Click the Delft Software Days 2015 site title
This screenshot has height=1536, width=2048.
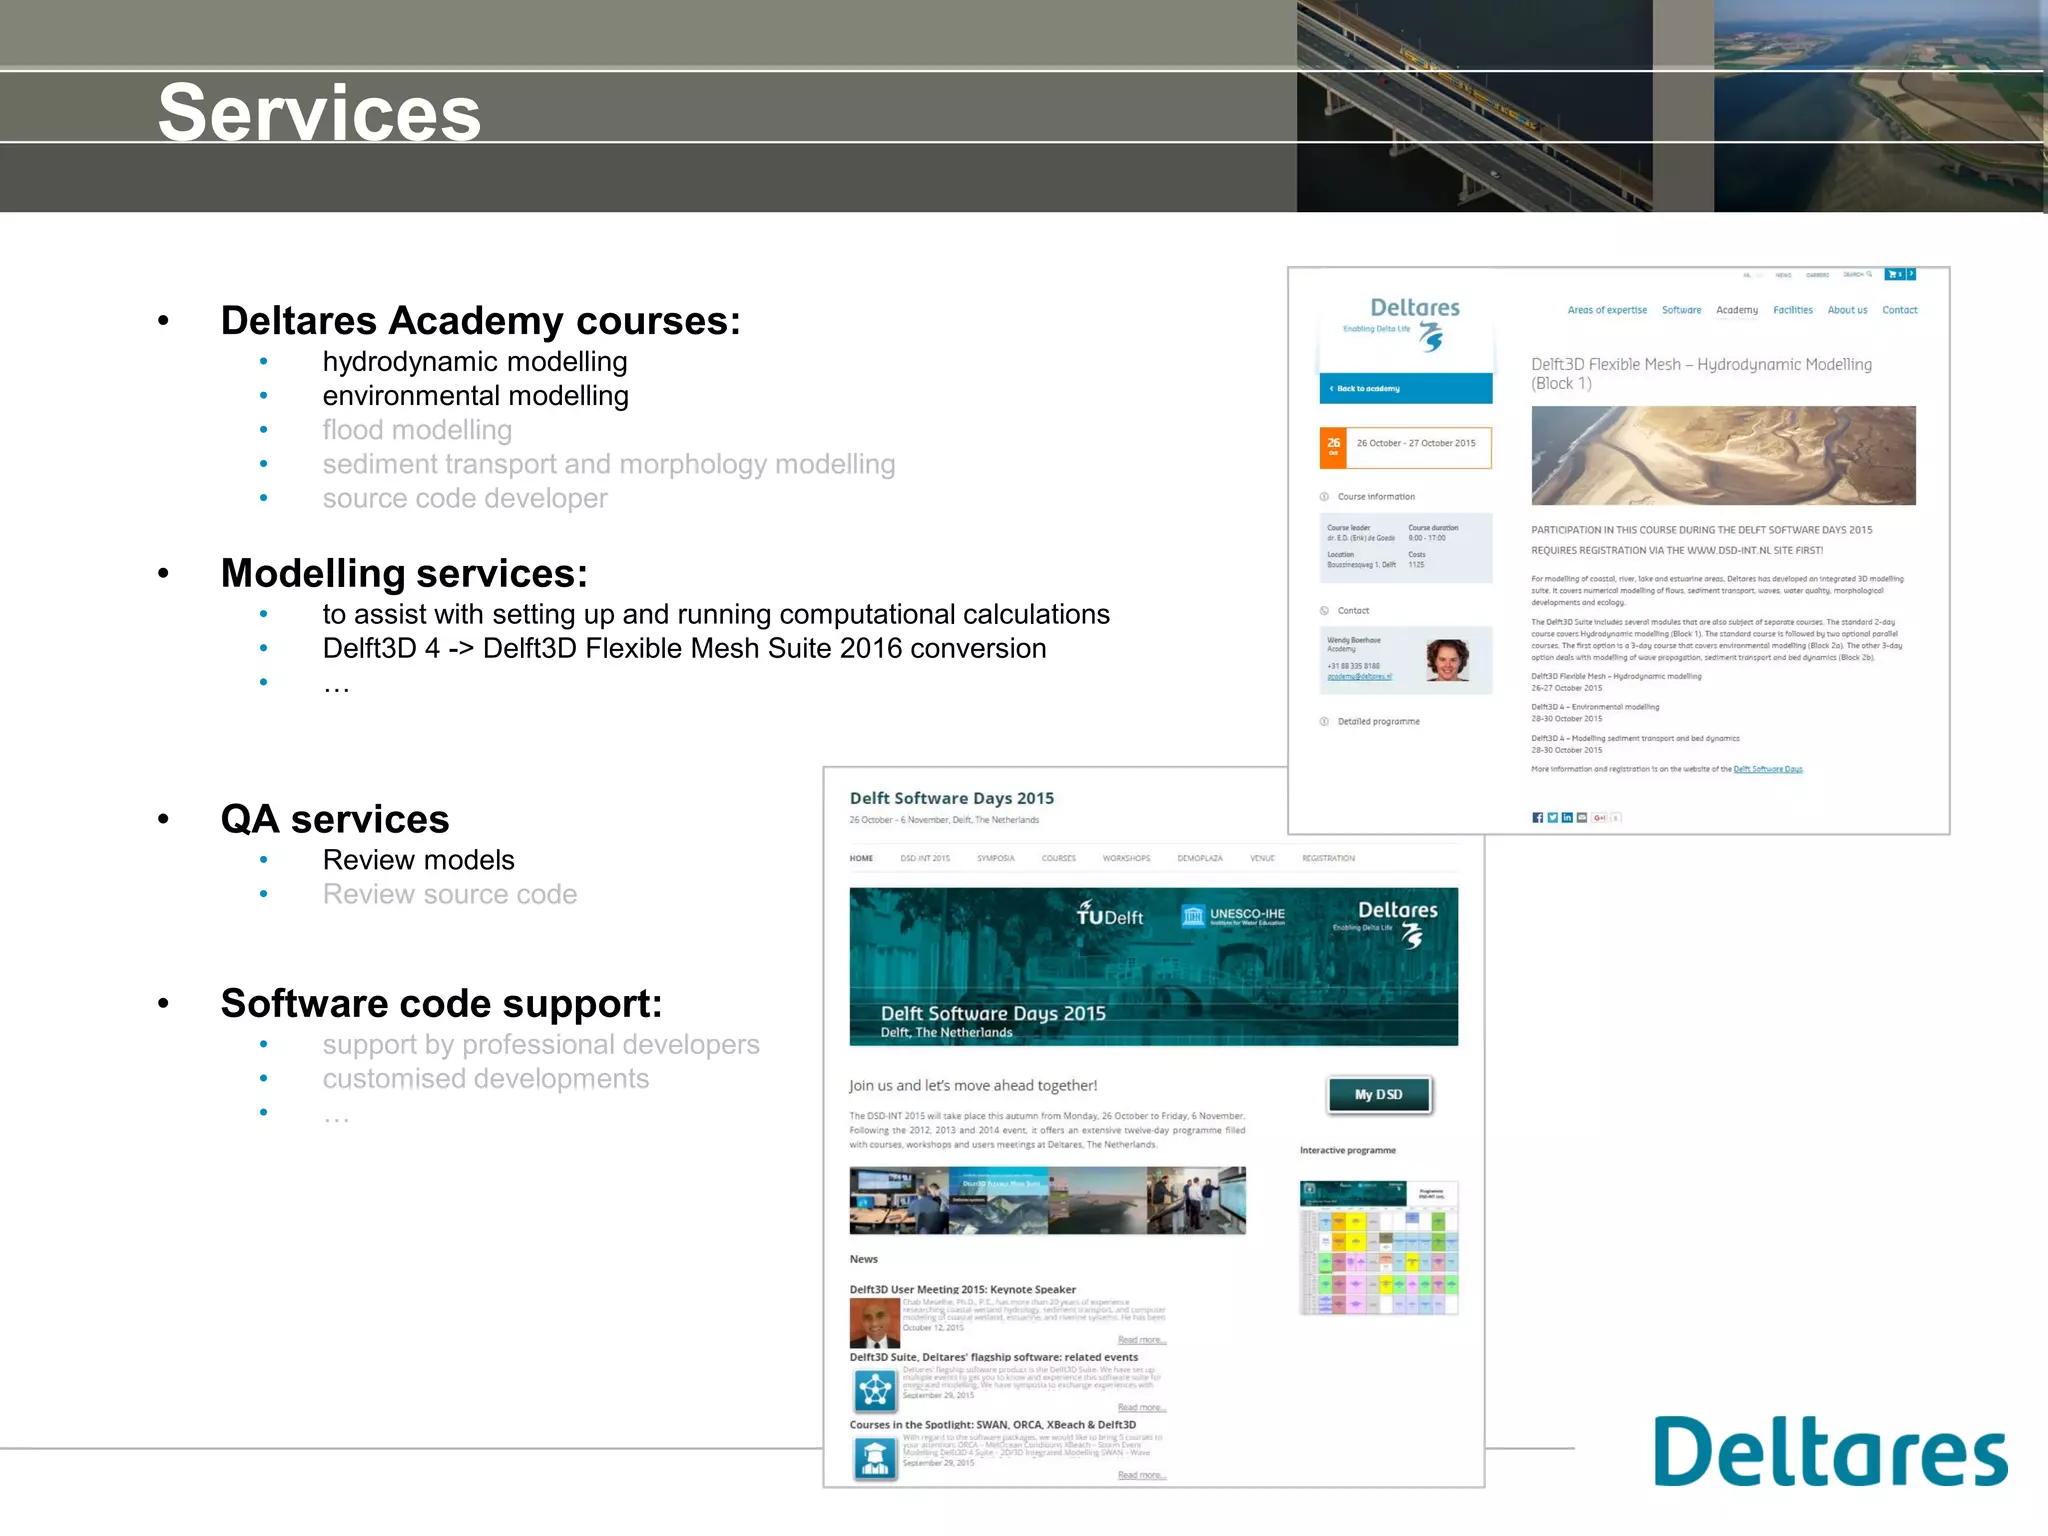[951, 798]
